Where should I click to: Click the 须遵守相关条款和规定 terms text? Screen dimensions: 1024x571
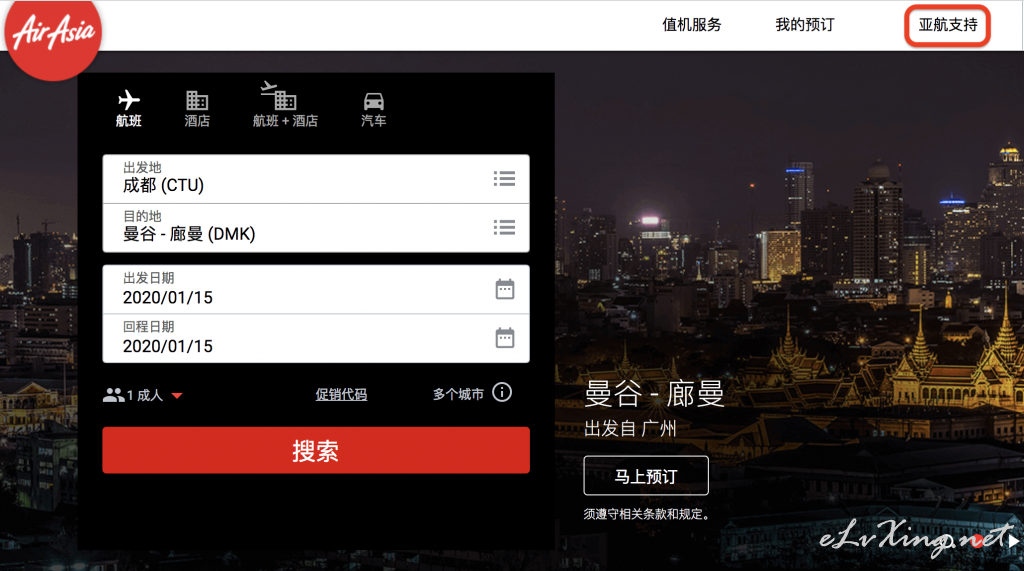(647, 514)
